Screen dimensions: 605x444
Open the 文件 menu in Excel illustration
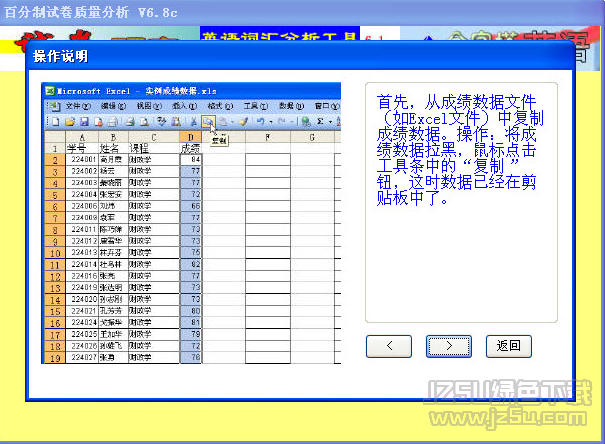coord(78,106)
